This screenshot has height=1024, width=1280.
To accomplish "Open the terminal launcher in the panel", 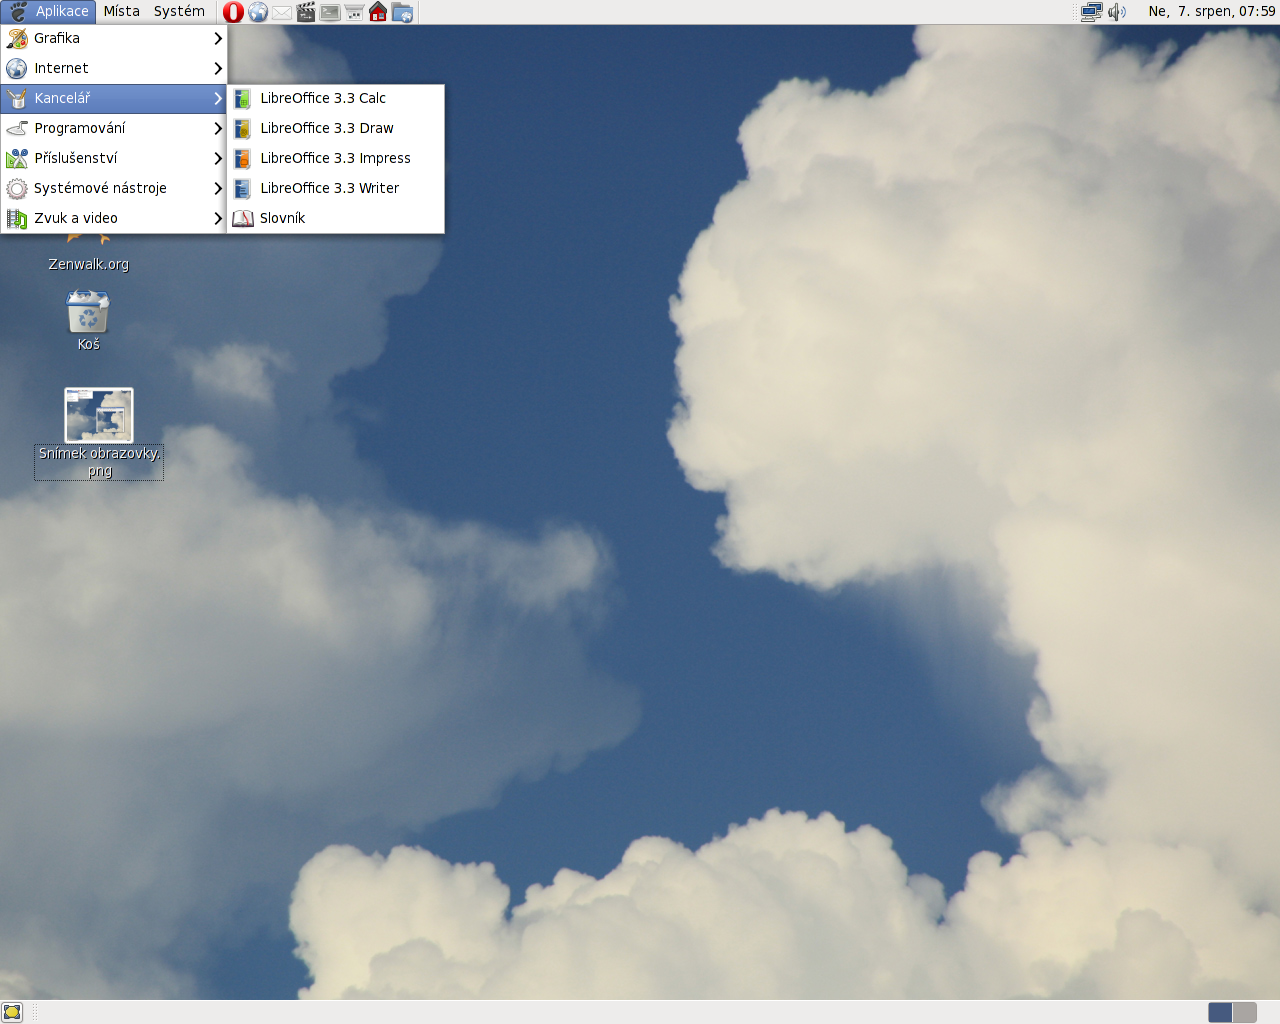I will point(330,12).
